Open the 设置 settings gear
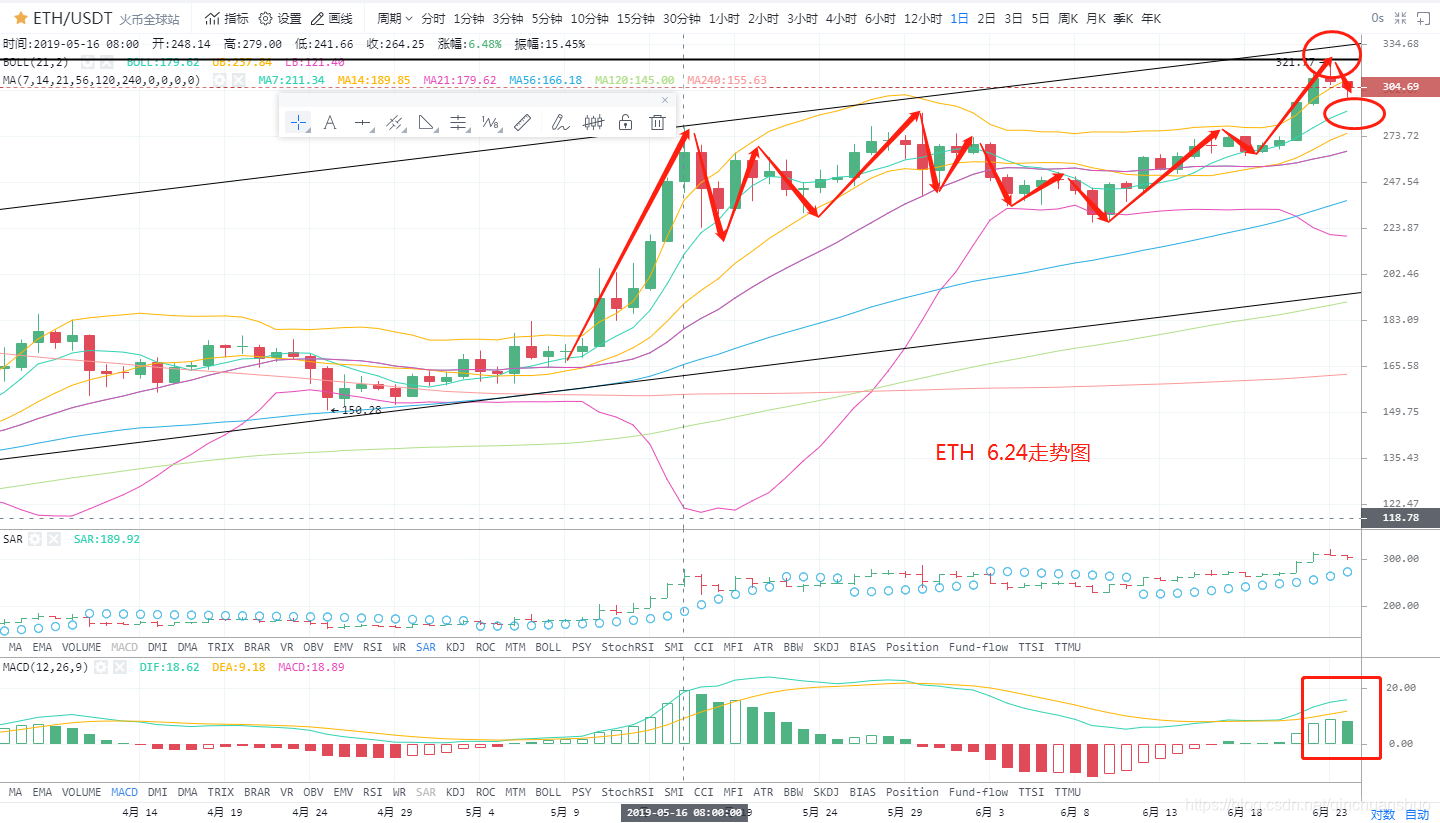1440x823 pixels. (x=280, y=18)
